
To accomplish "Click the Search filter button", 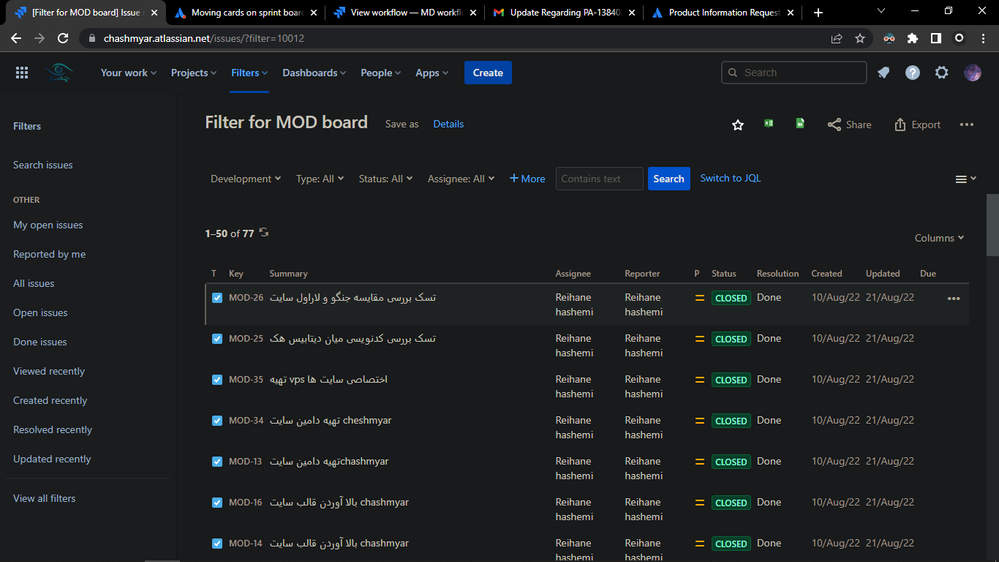I will [x=668, y=179].
